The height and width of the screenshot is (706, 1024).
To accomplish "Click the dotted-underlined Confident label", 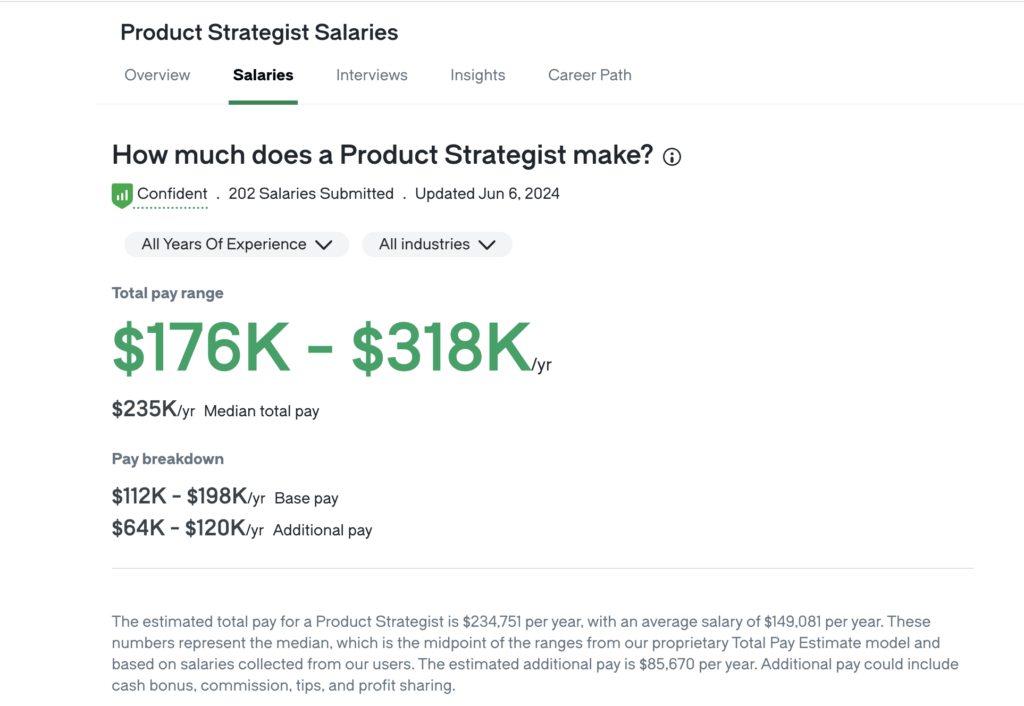I will coord(173,194).
